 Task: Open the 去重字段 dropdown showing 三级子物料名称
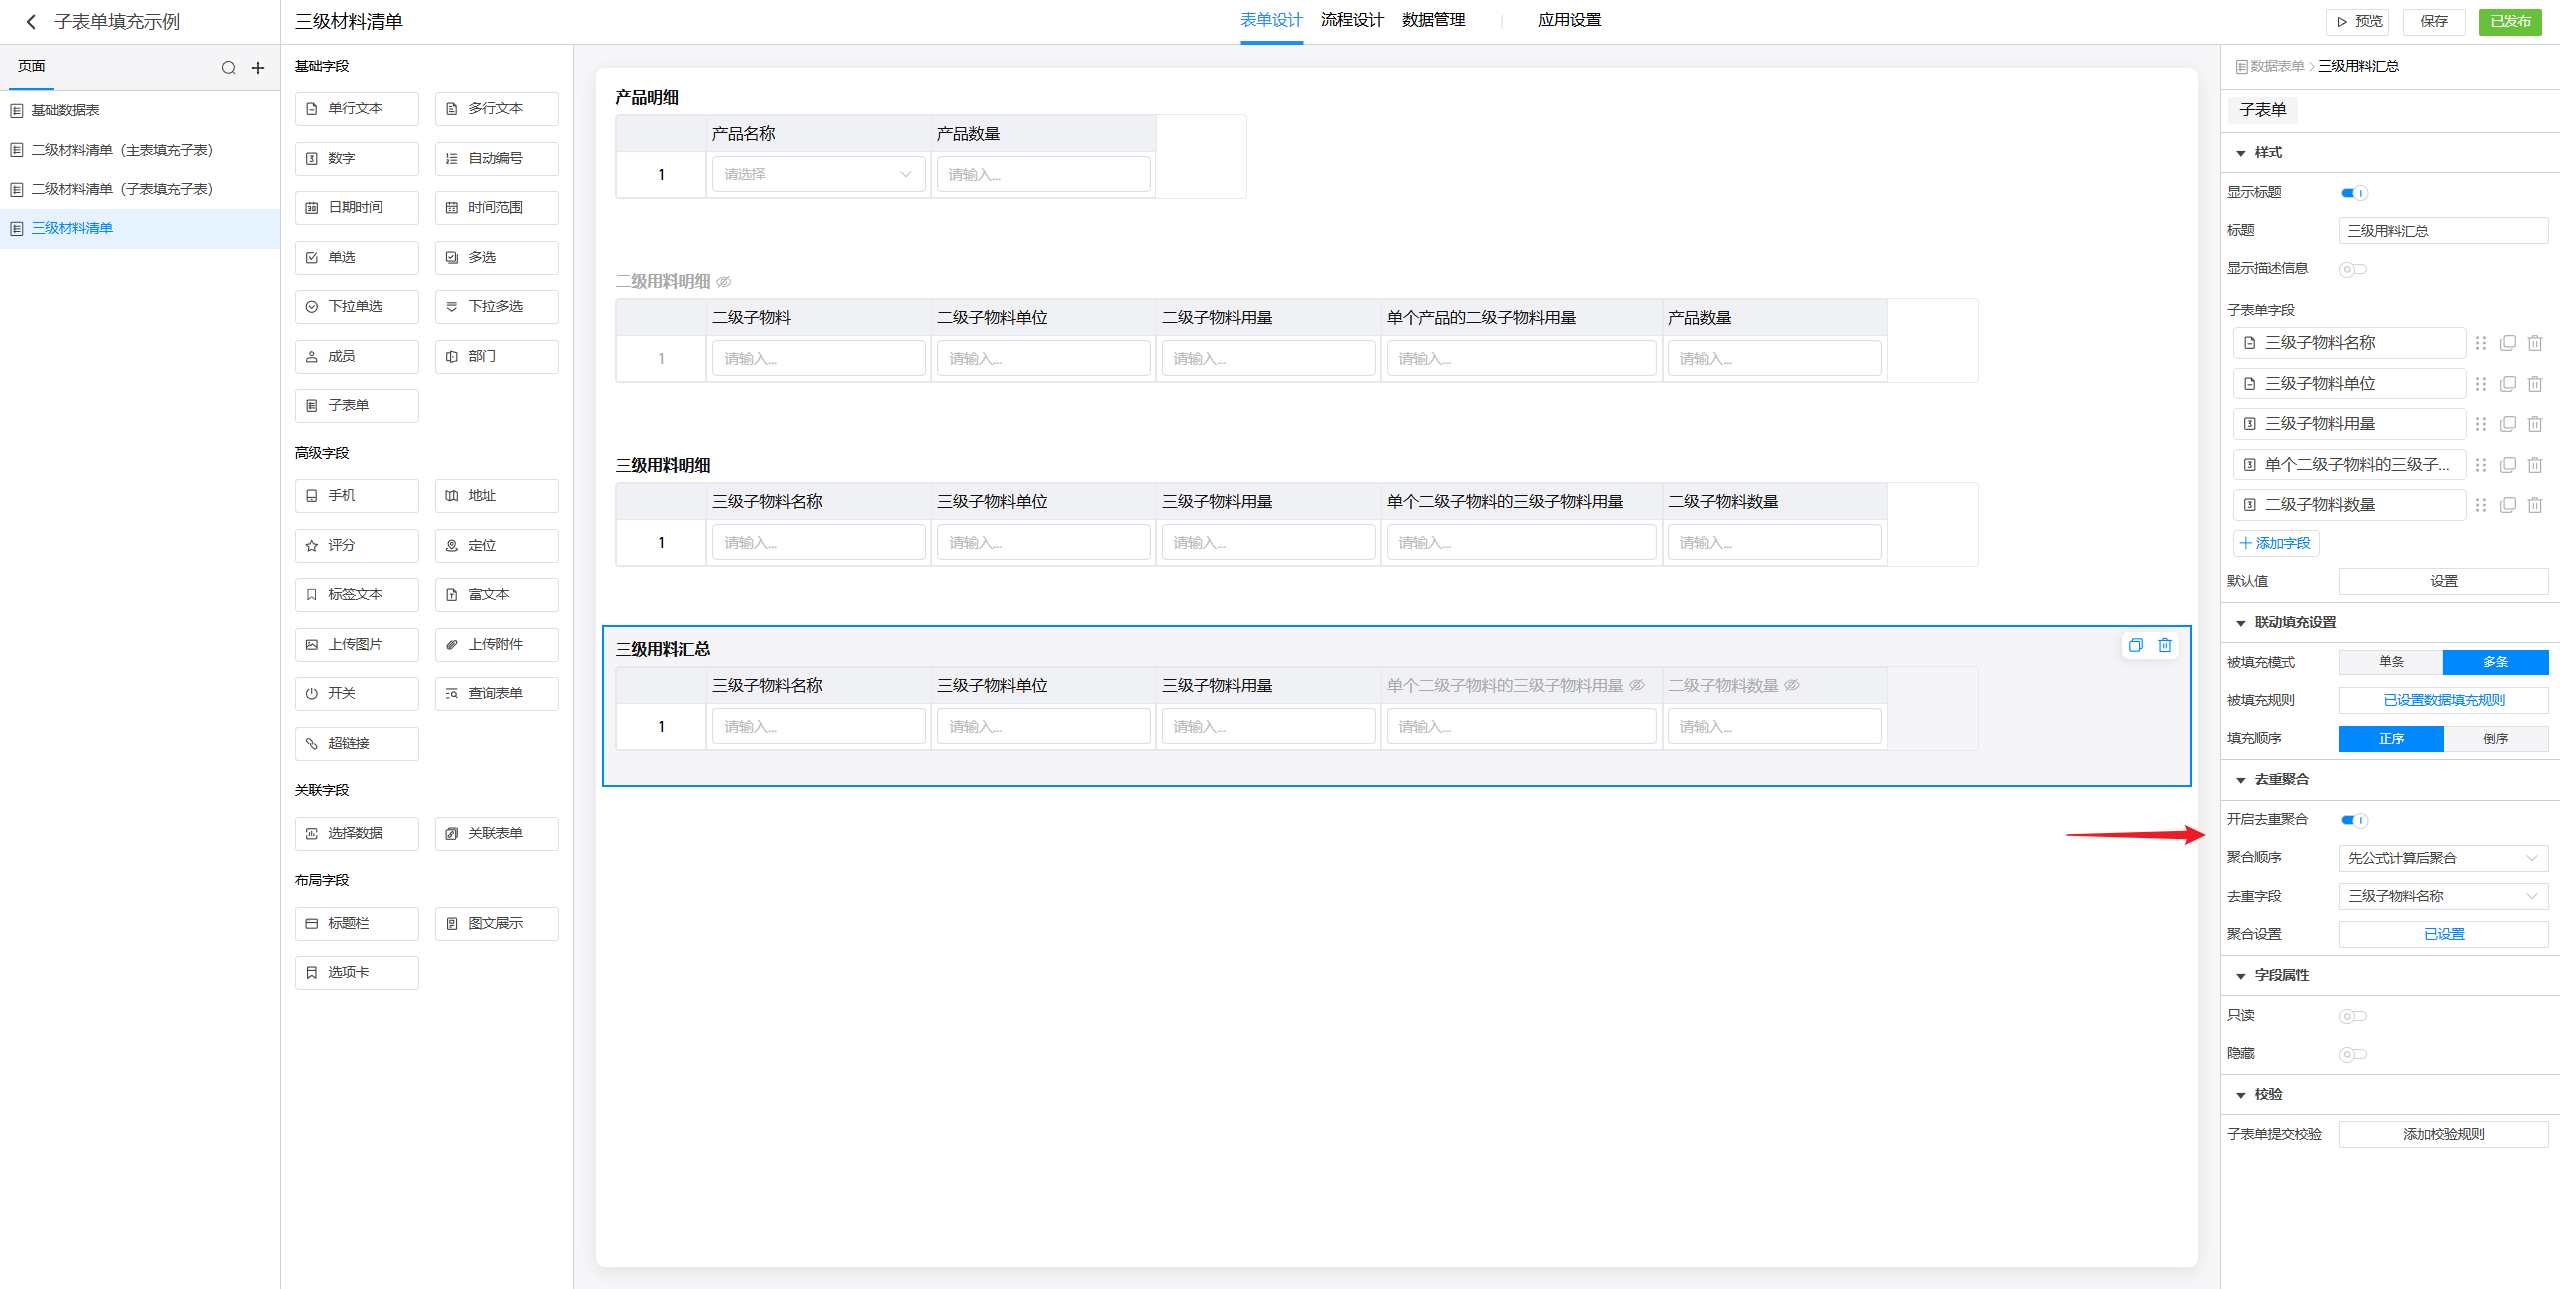click(x=2442, y=896)
